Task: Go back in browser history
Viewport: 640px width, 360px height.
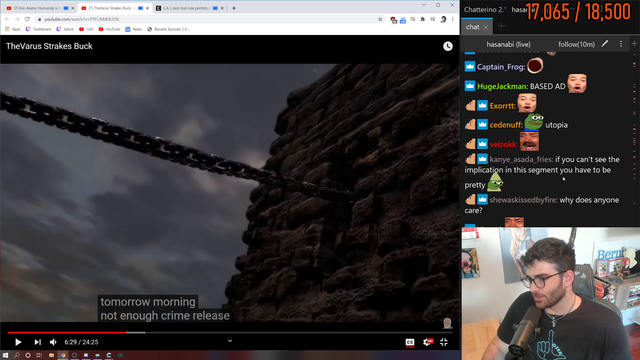Action: 7,19
